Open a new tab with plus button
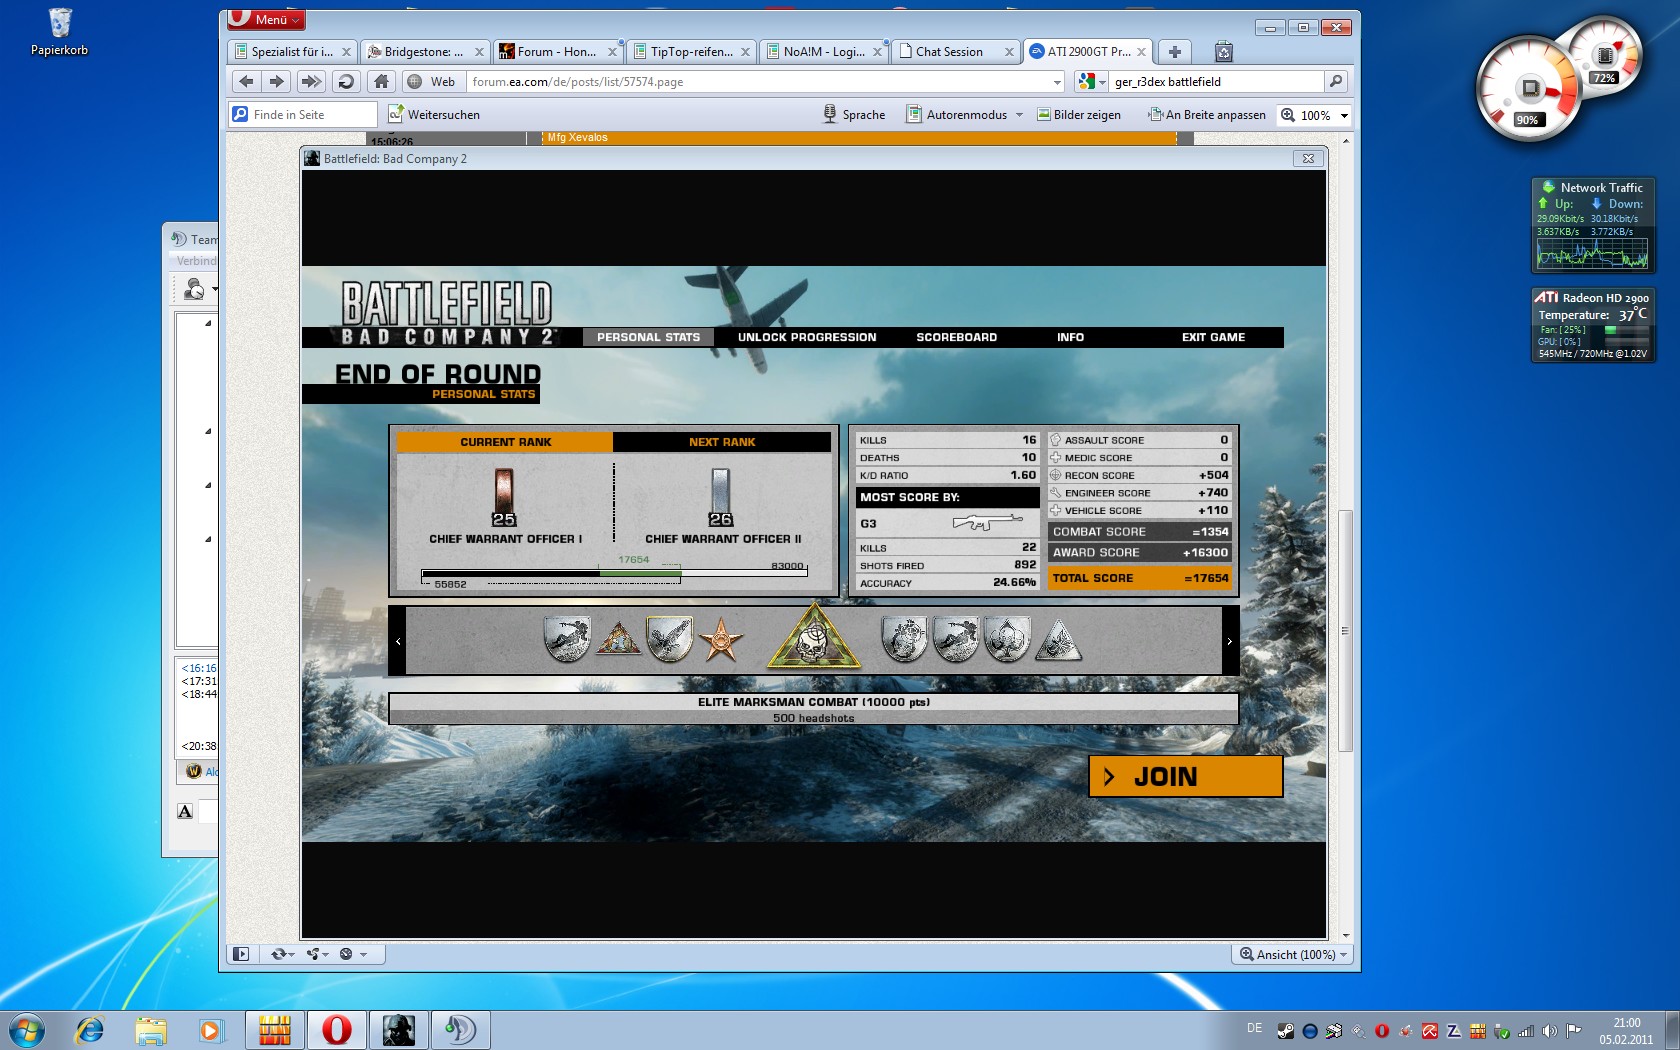 click(1175, 52)
